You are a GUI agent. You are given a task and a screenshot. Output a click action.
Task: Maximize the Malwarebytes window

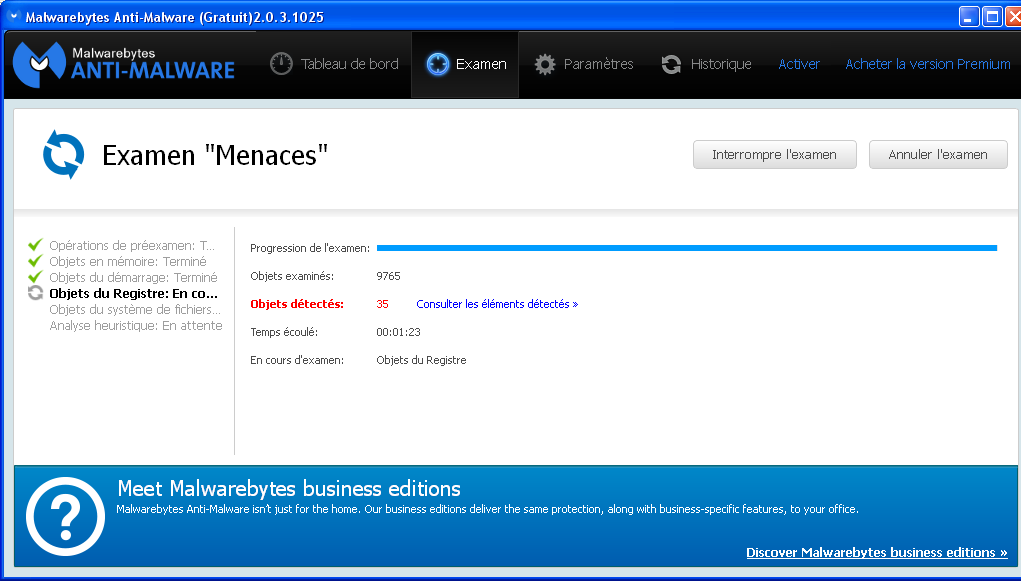(992, 16)
